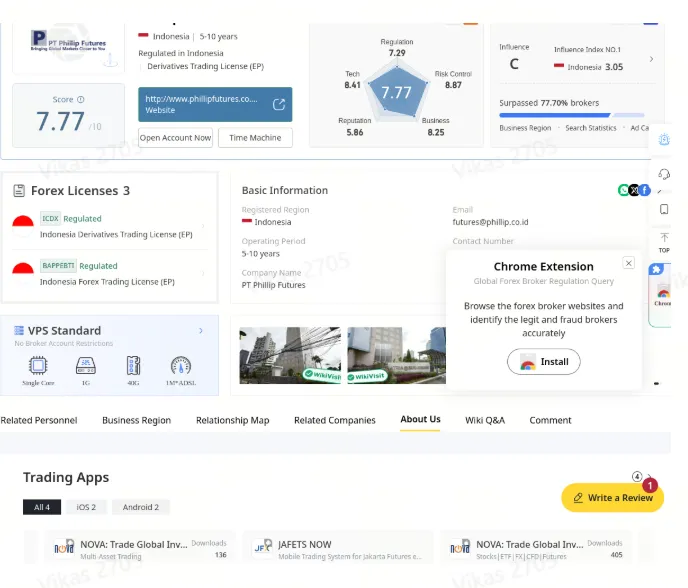Filter trading apps by All 4
Image resolution: width=688 pixels, height=588 pixels.
pyautogui.click(x=42, y=507)
